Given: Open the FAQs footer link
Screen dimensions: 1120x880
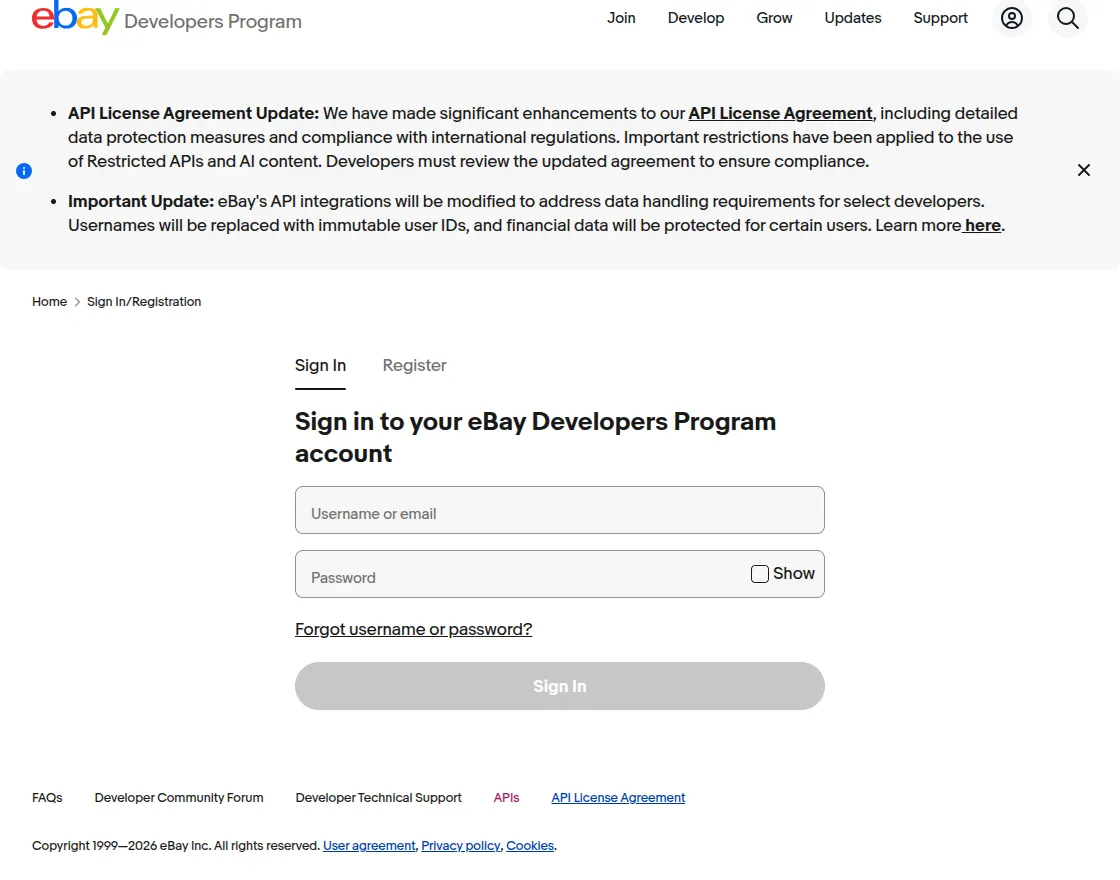Looking at the screenshot, I should click(47, 798).
